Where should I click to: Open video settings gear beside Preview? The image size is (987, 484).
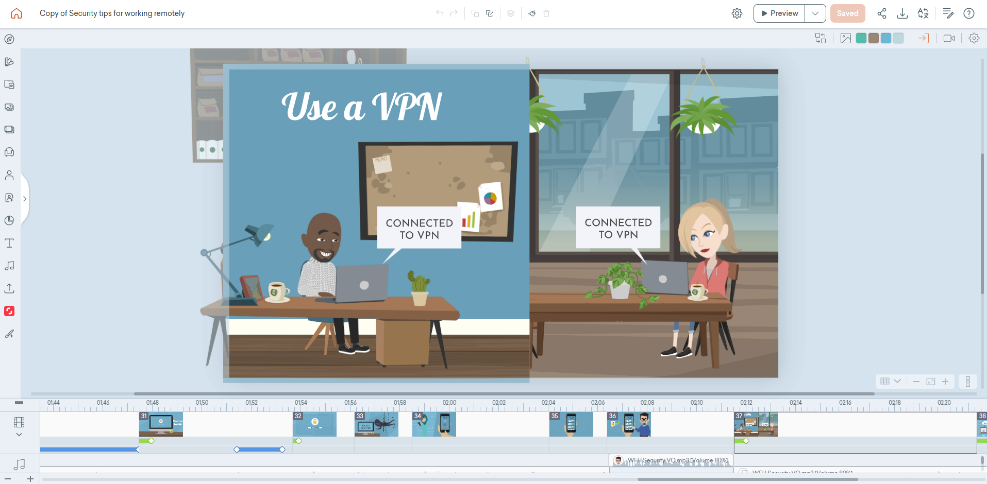click(736, 13)
